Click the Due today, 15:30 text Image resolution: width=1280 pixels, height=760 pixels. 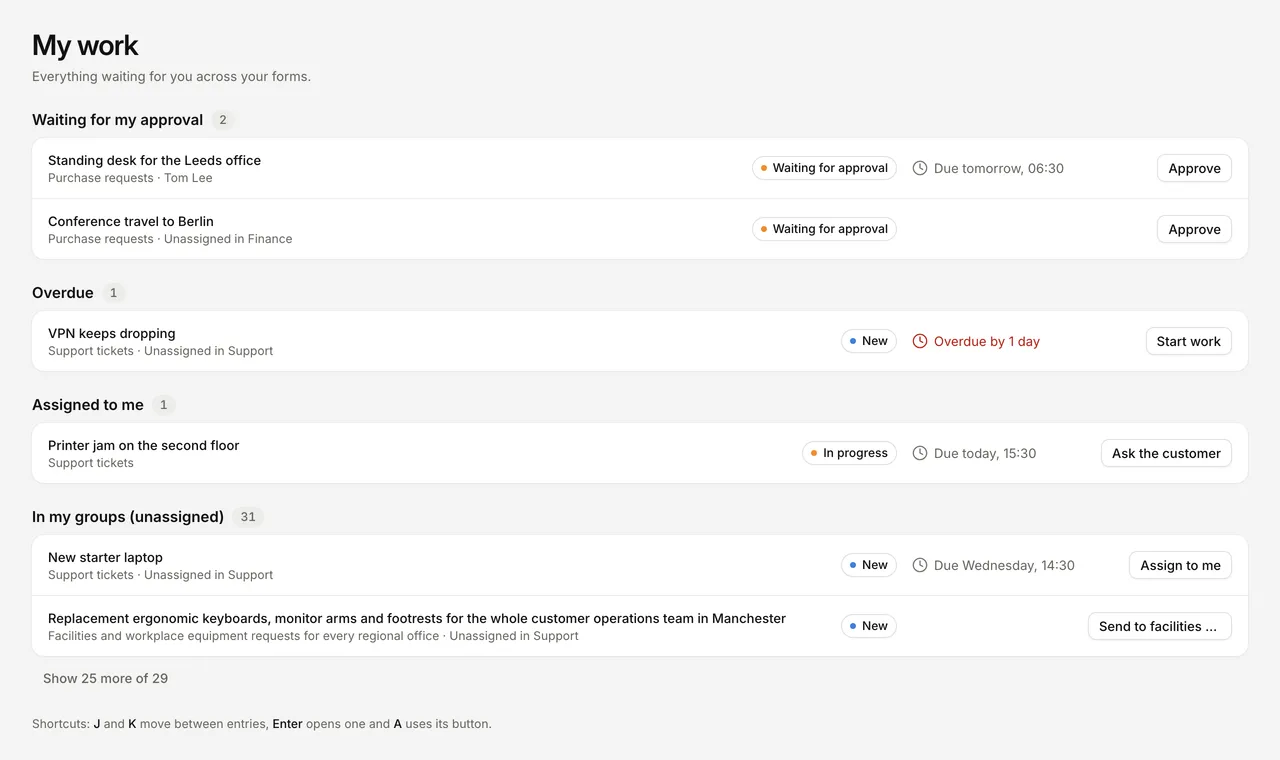(985, 453)
